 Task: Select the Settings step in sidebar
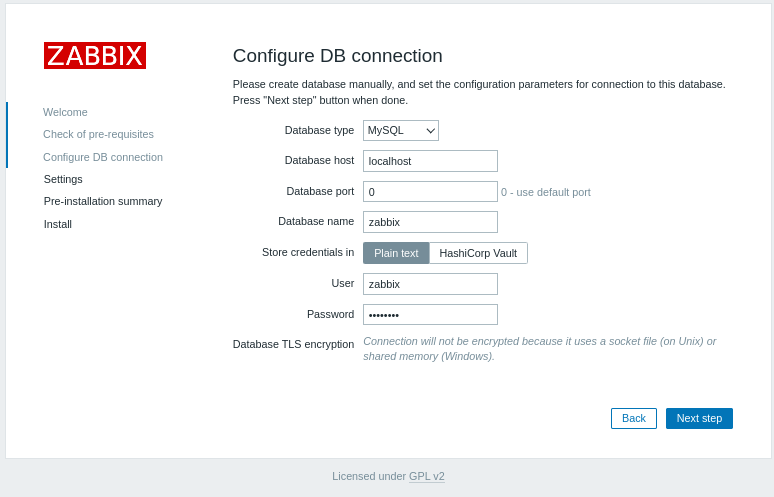tap(63, 179)
